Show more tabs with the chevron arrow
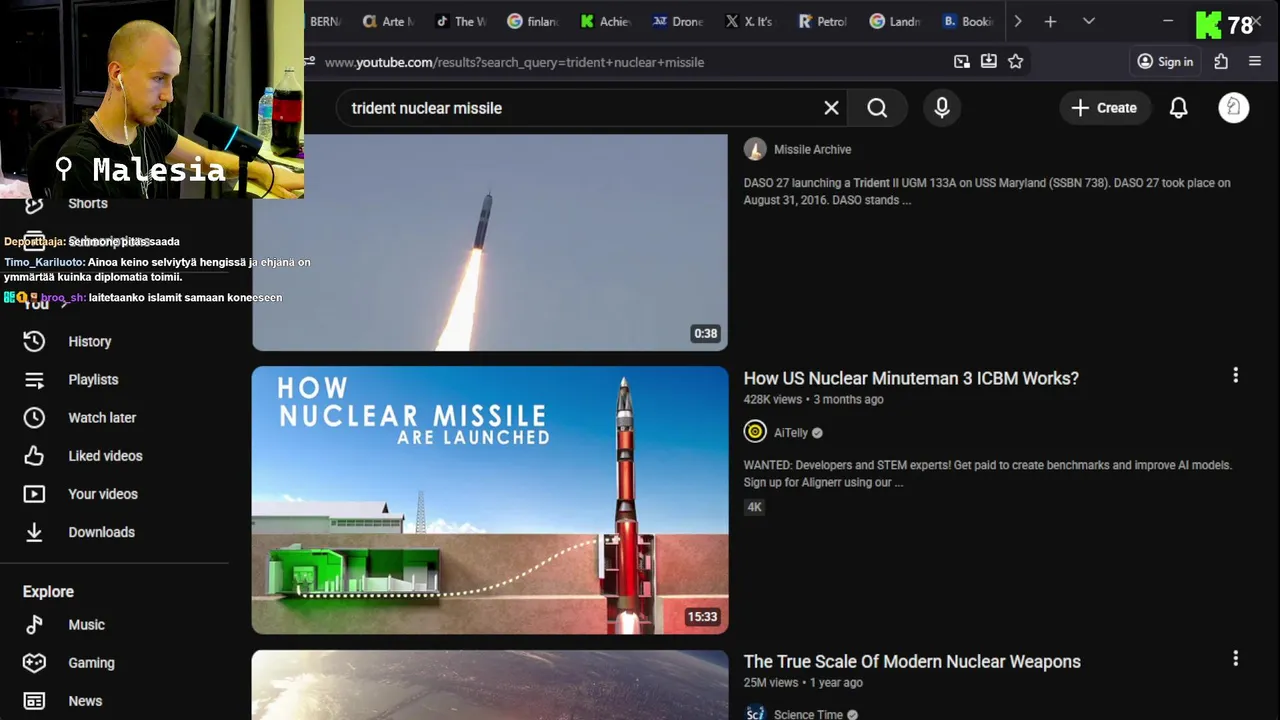Viewport: 1280px width, 720px height. 1017,21
